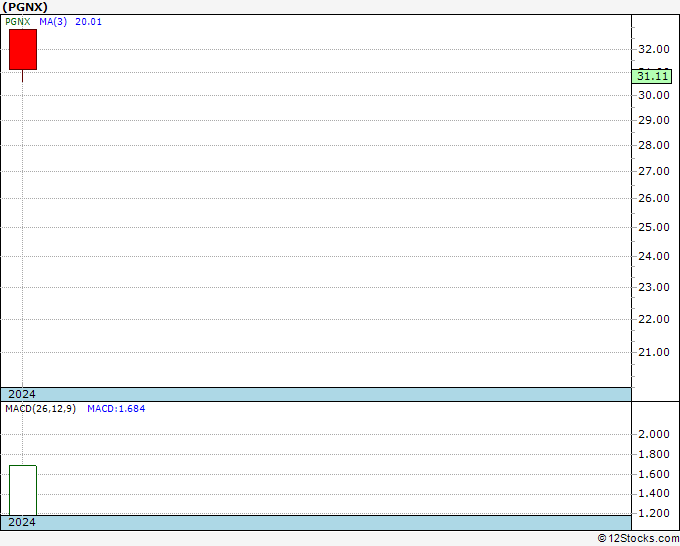Click the MA(3) indicator label
Viewport: 680px width, 546px height.
pyautogui.click(x=53, y=22)
